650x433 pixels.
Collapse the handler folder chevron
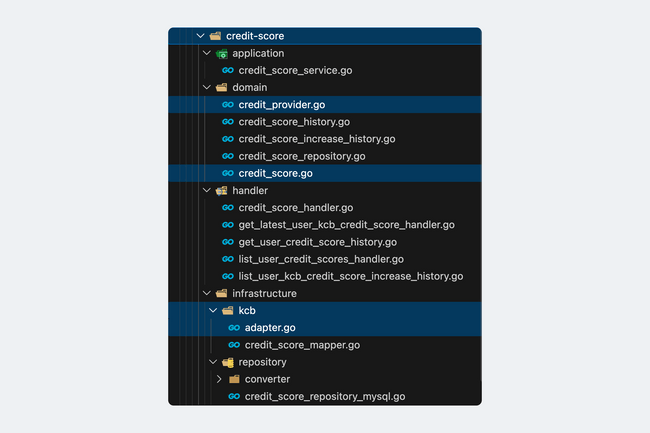tap(207, 191)
